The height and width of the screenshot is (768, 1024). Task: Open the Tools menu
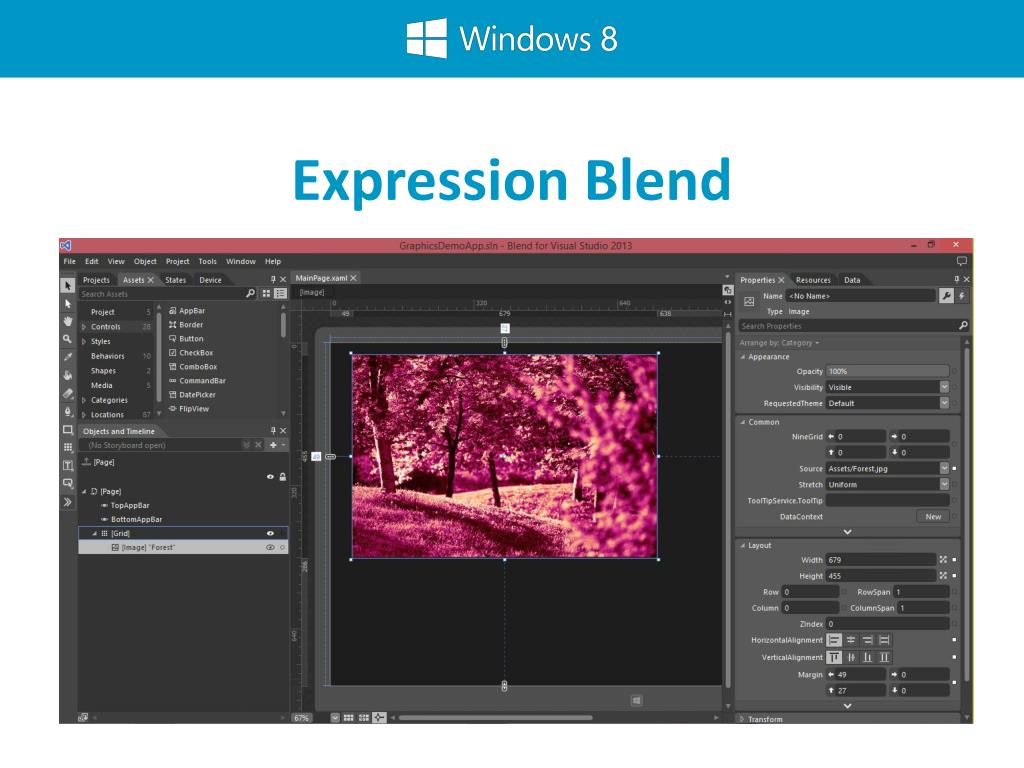(x=208, y=261)
